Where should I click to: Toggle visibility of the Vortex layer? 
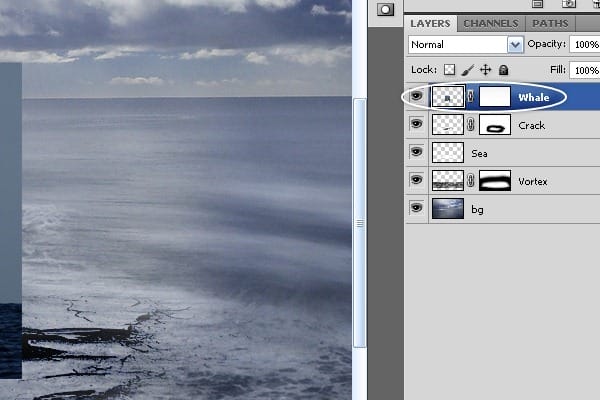point(416,180)
